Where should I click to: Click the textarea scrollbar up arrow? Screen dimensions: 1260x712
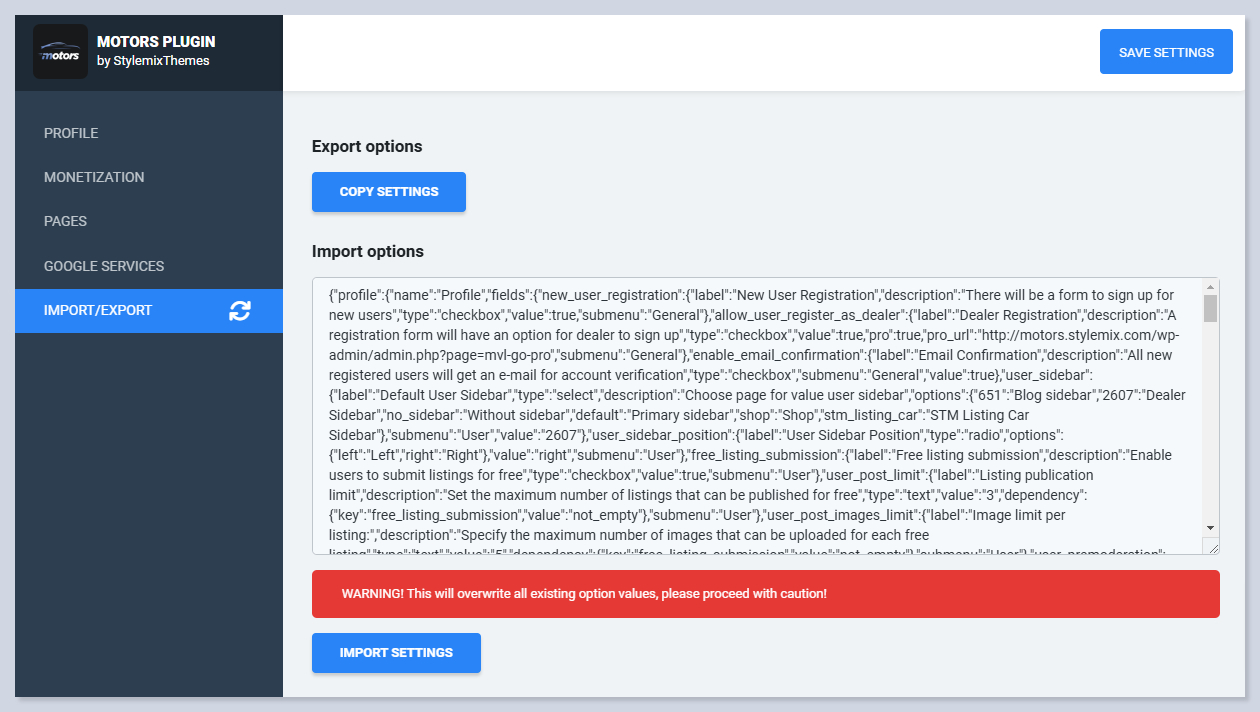[1210, 286]
